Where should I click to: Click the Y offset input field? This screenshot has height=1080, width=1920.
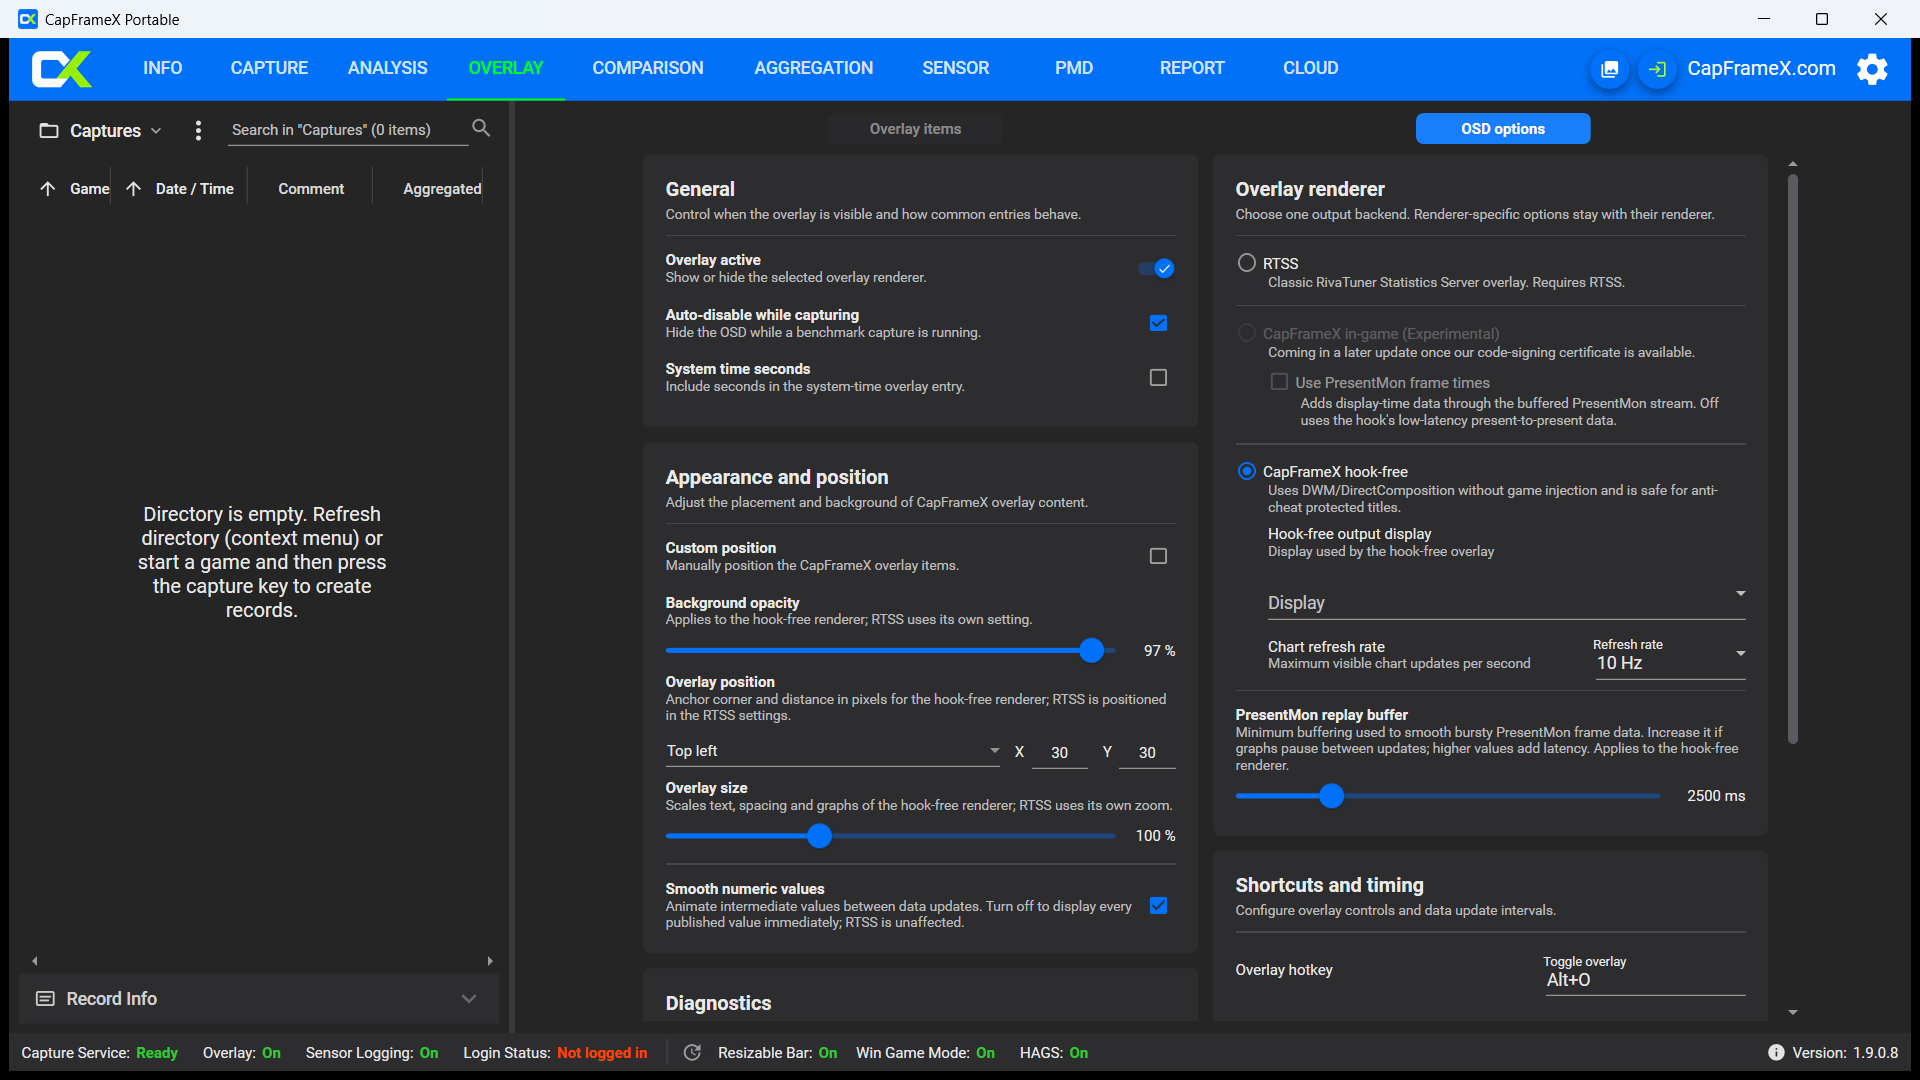pyautogui.click(x=1147, y=753)
